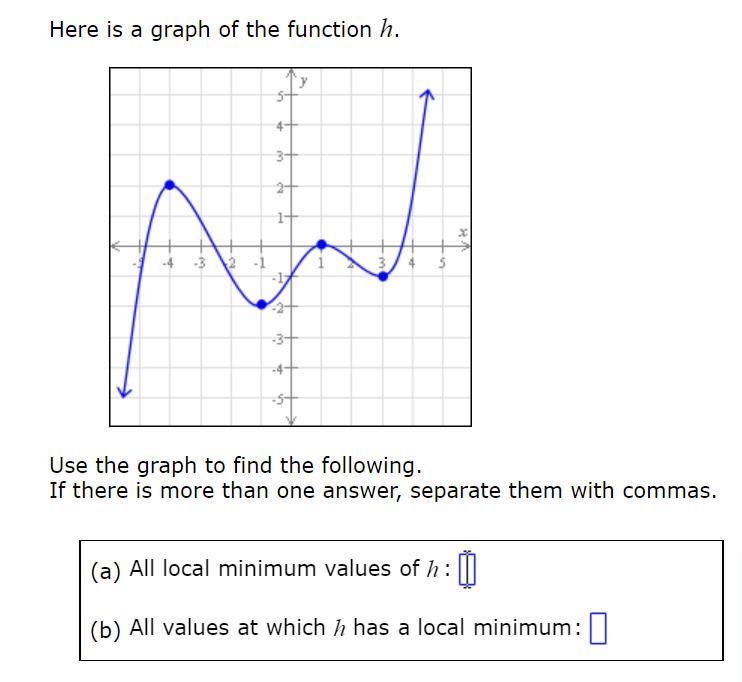Image resolution: width=742 pixels, height=682 pixels.
Task: Click the blue dot on the x-axis at x equals 1
Action: tap(321, 245)
